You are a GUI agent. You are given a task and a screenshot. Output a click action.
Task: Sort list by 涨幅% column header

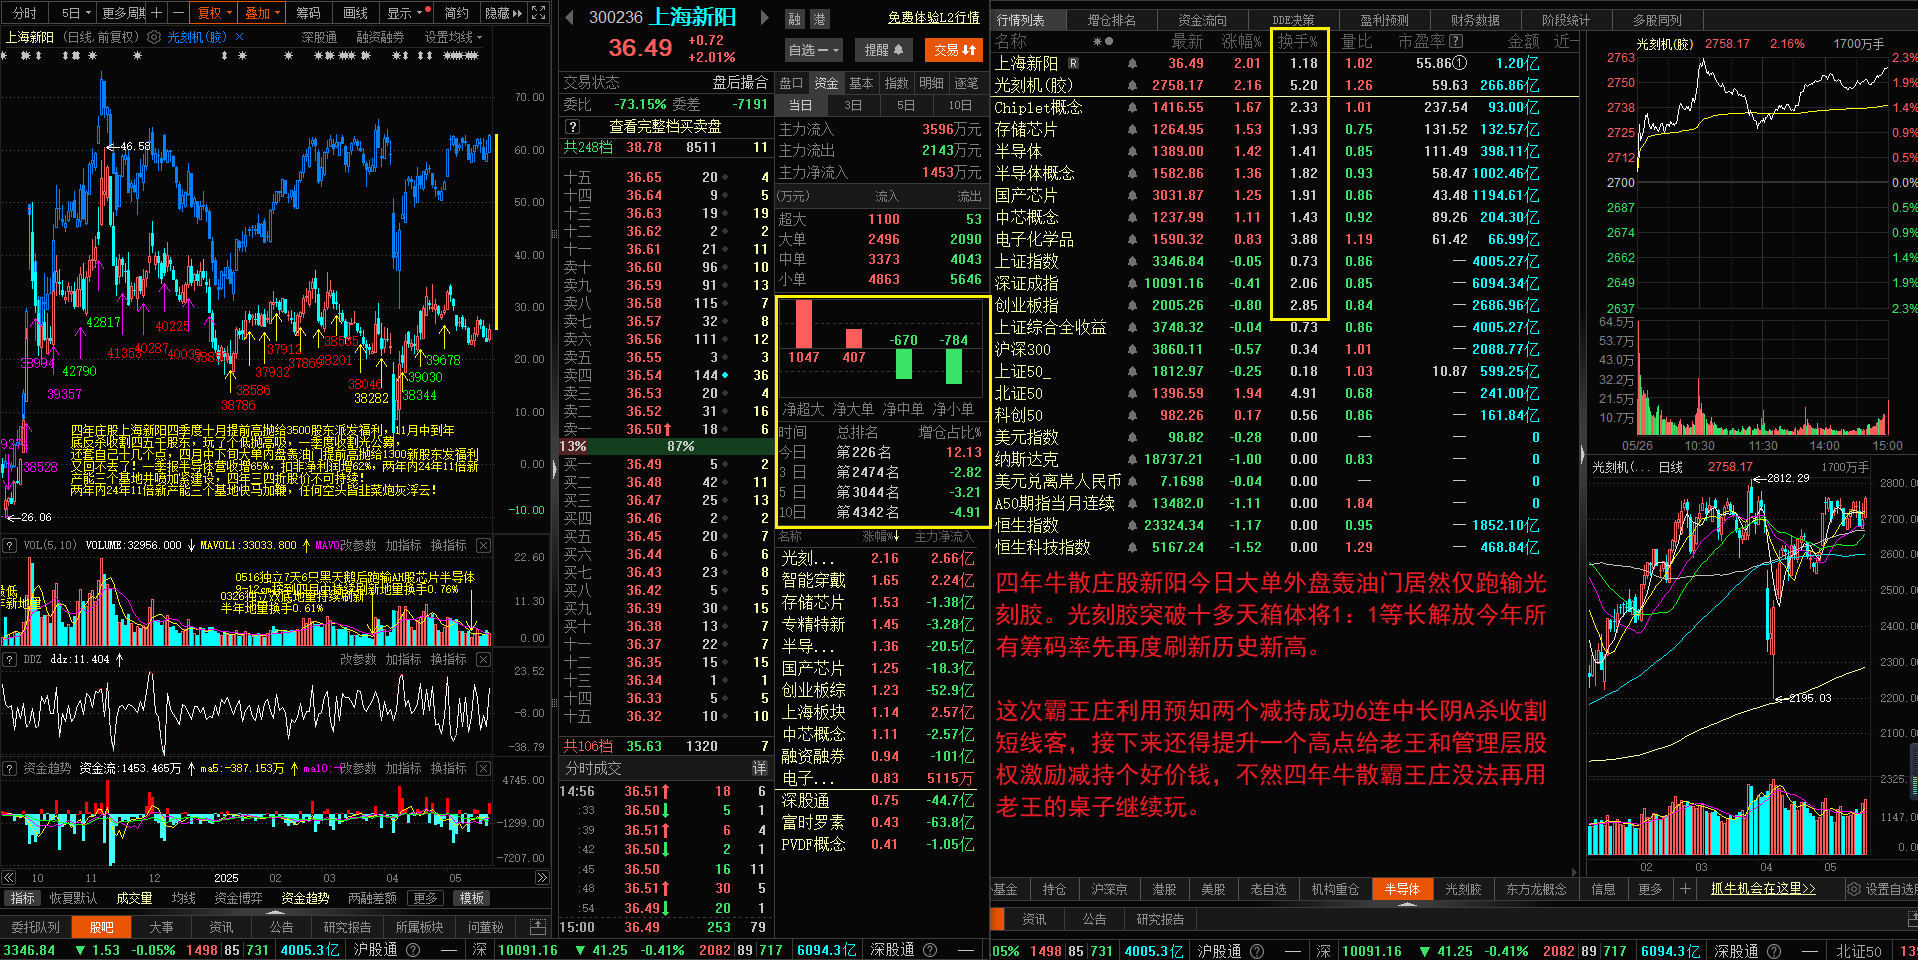[x=1241, y=41]
